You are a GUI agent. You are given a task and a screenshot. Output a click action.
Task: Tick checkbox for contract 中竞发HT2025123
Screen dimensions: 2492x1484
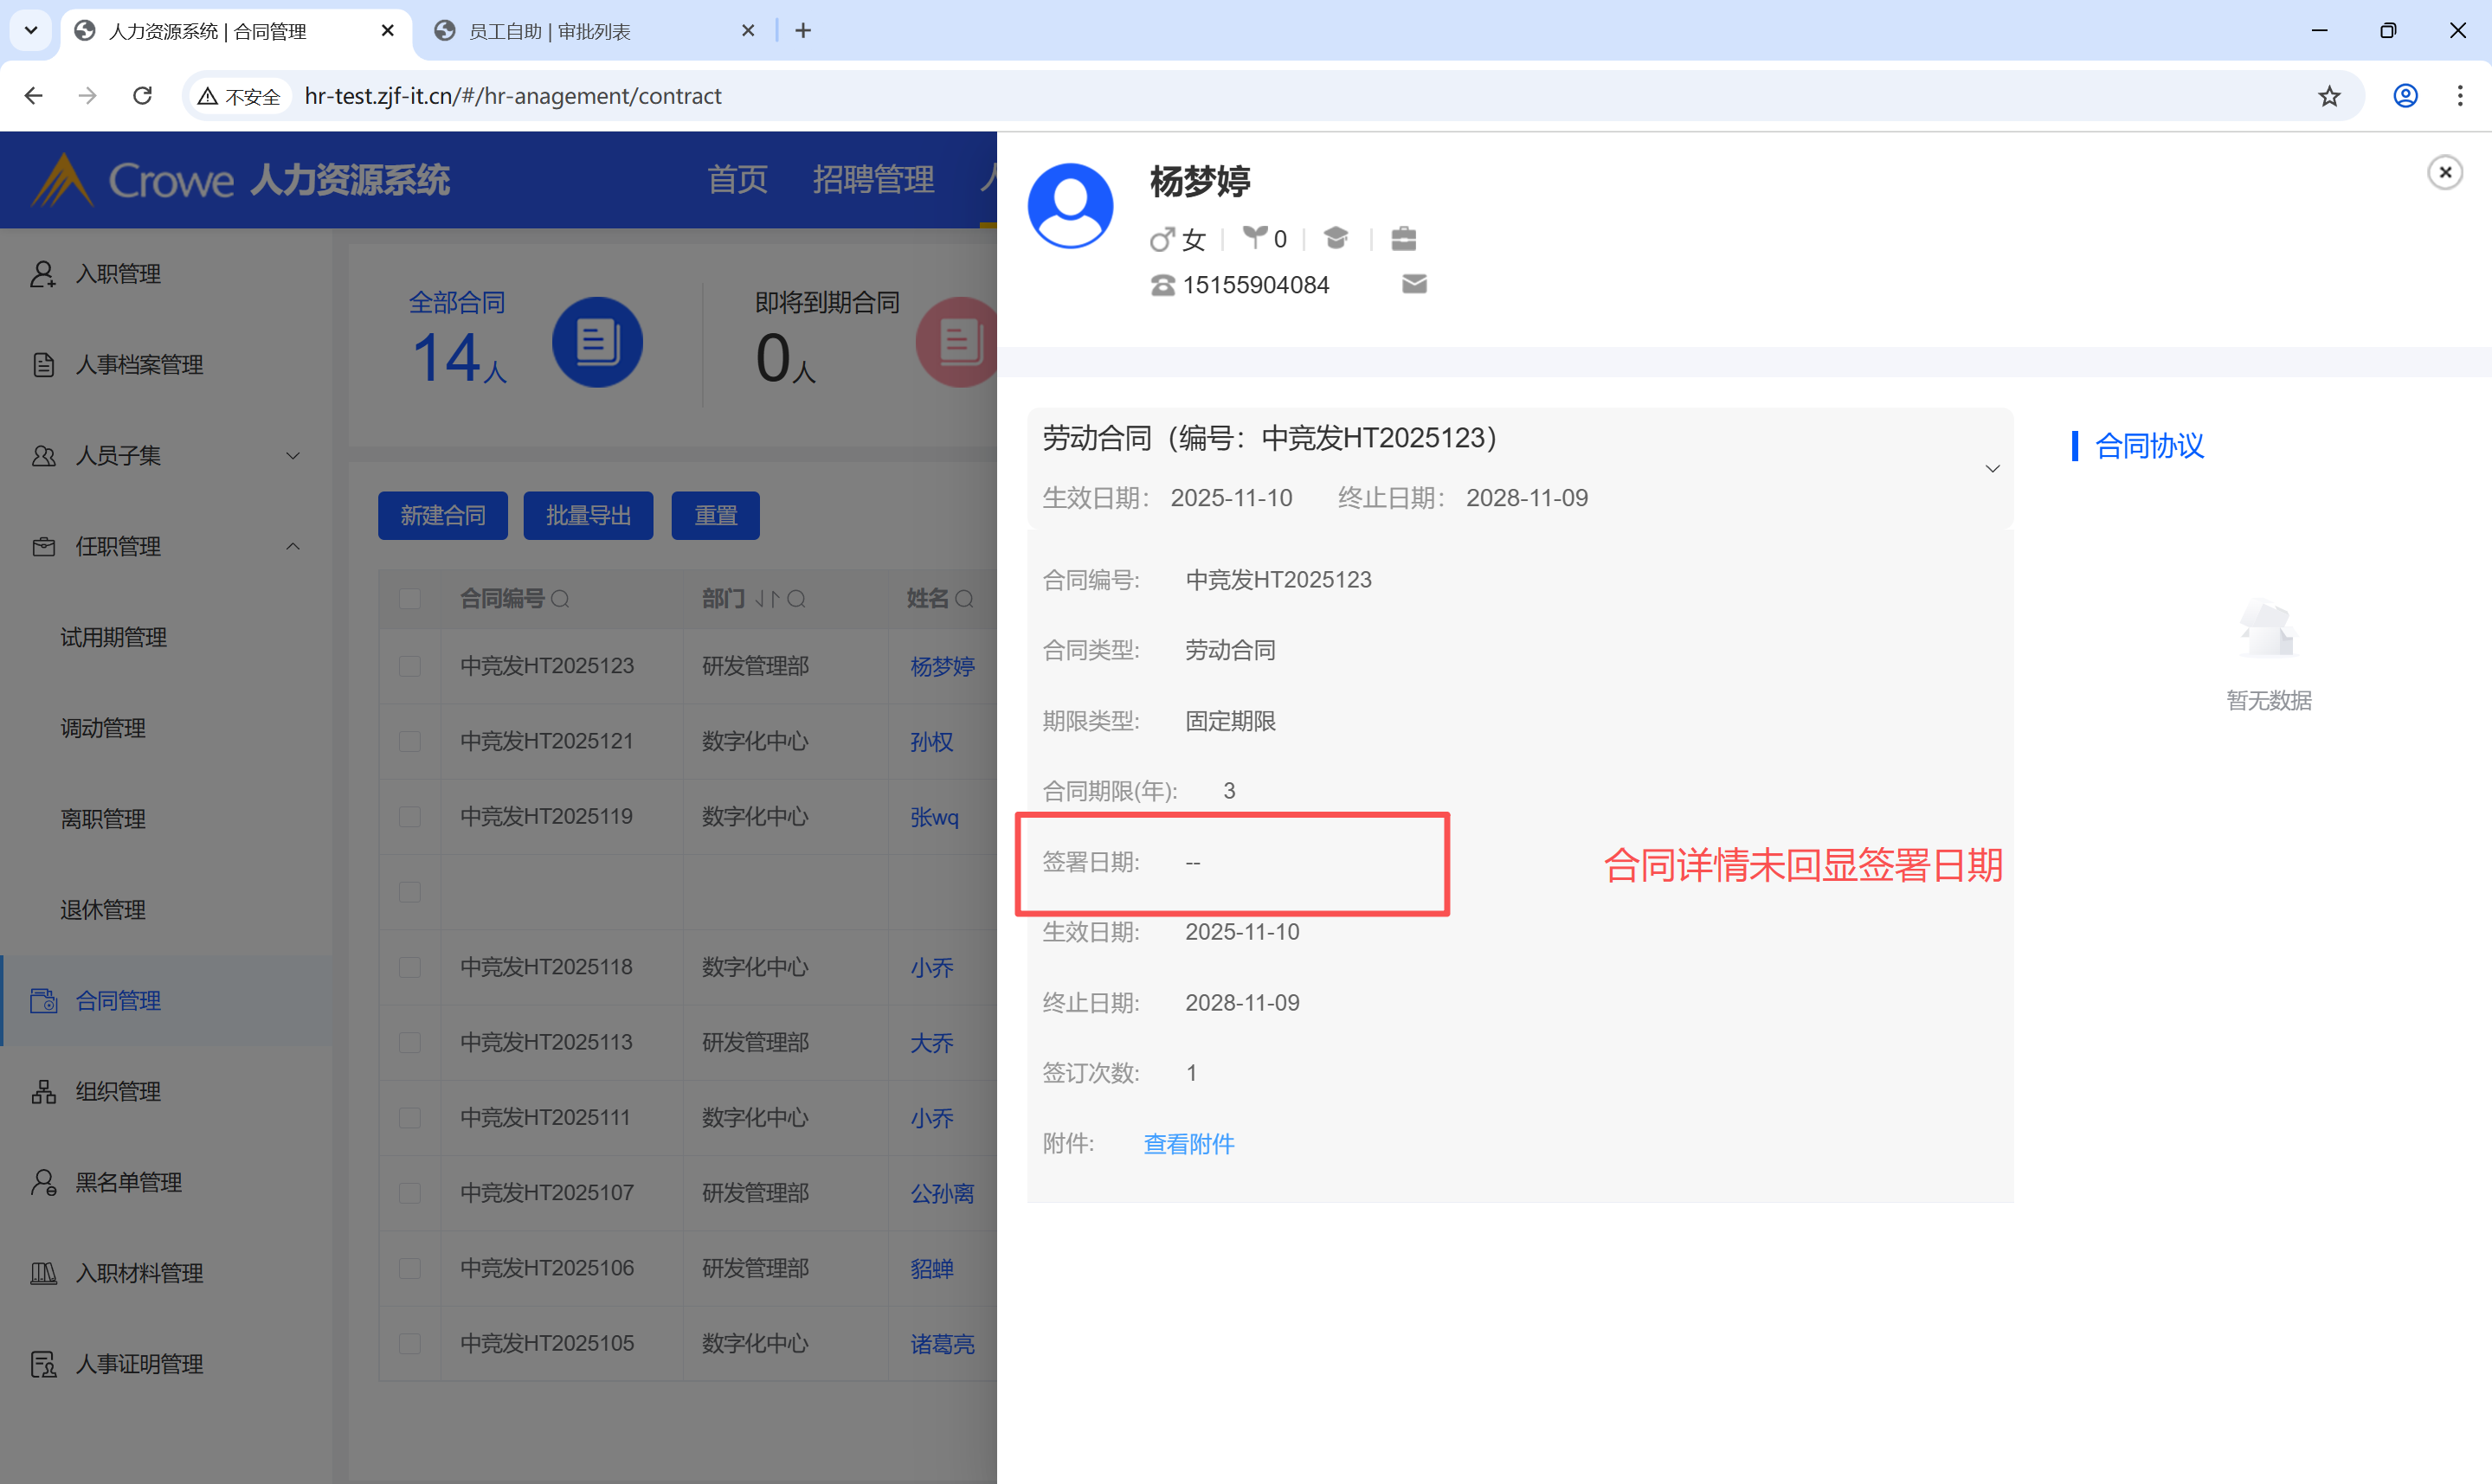[410, 666]
